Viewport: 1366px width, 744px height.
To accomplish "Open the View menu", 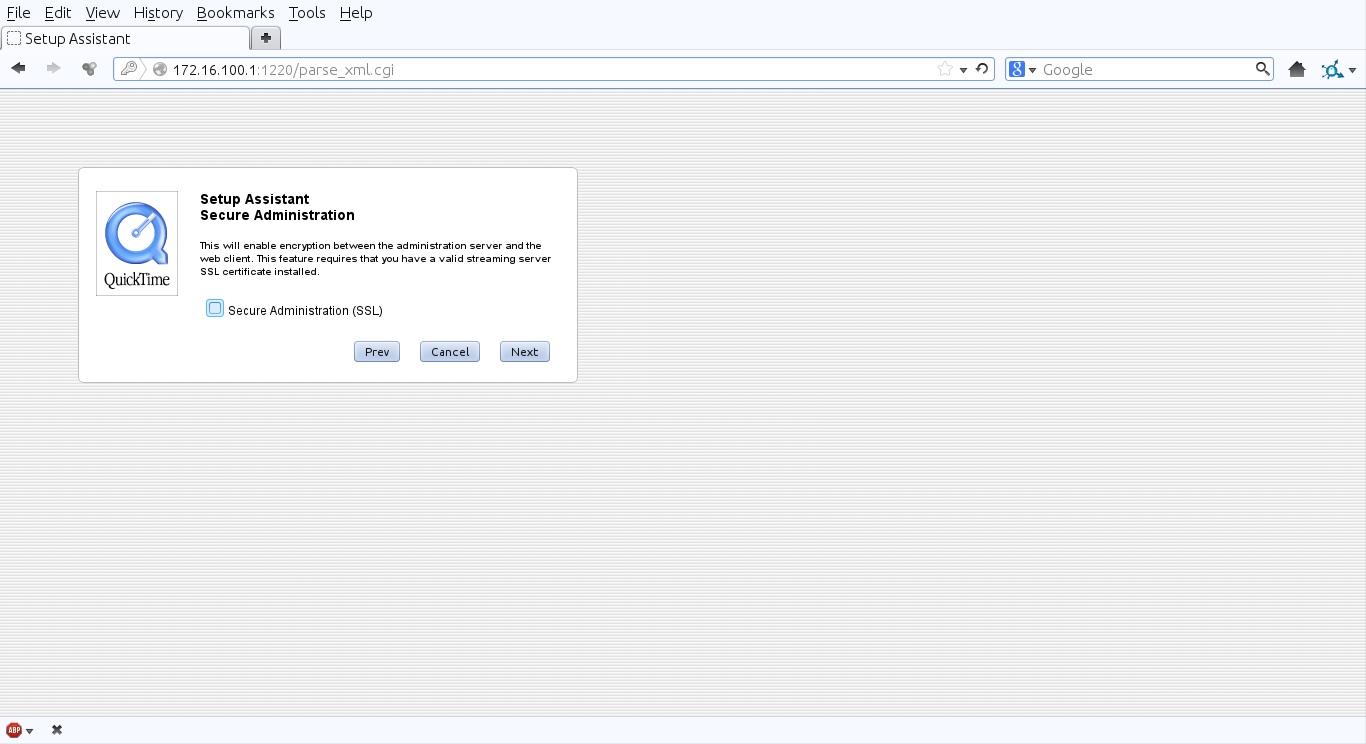I will (x=103, y=13).
